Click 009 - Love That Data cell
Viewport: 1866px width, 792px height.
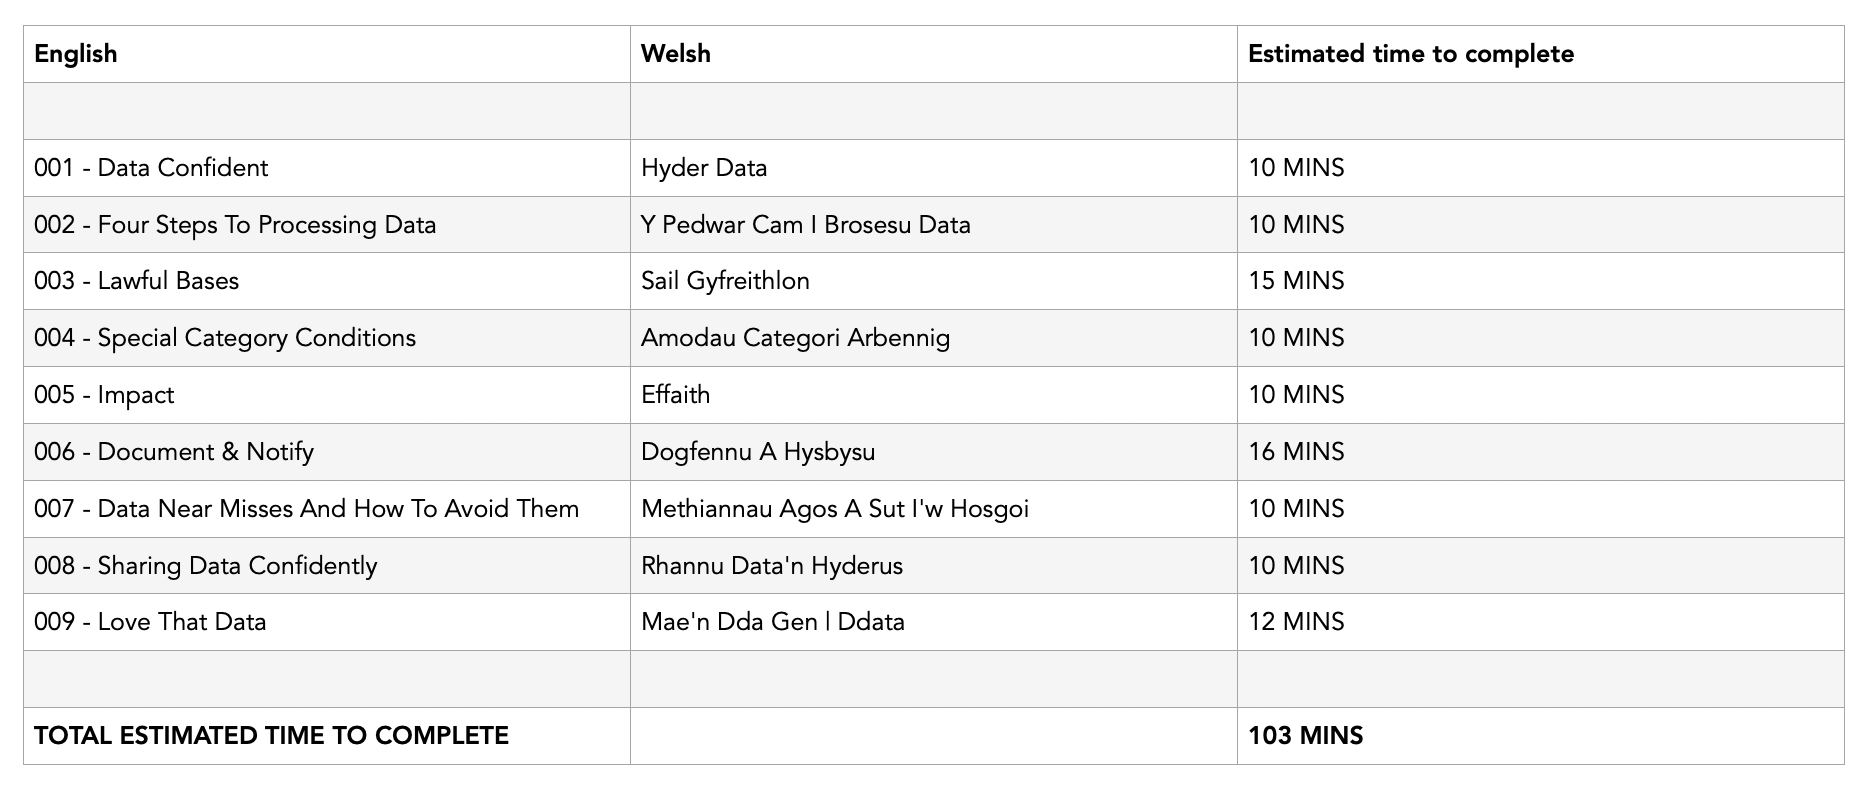(327, 622)
